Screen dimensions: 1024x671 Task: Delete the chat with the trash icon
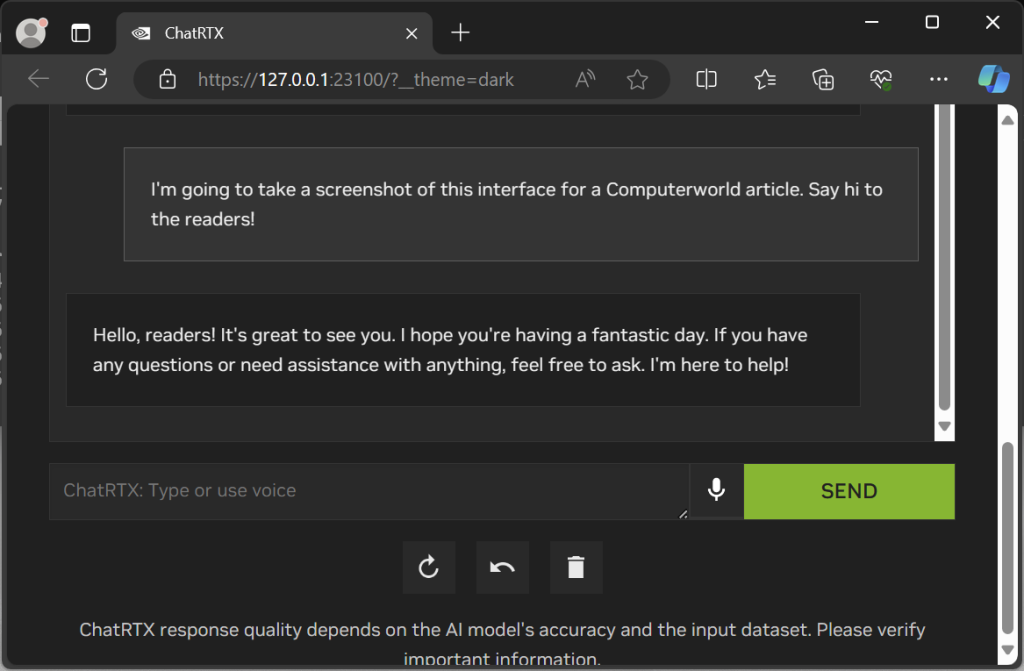pos(576,567)
